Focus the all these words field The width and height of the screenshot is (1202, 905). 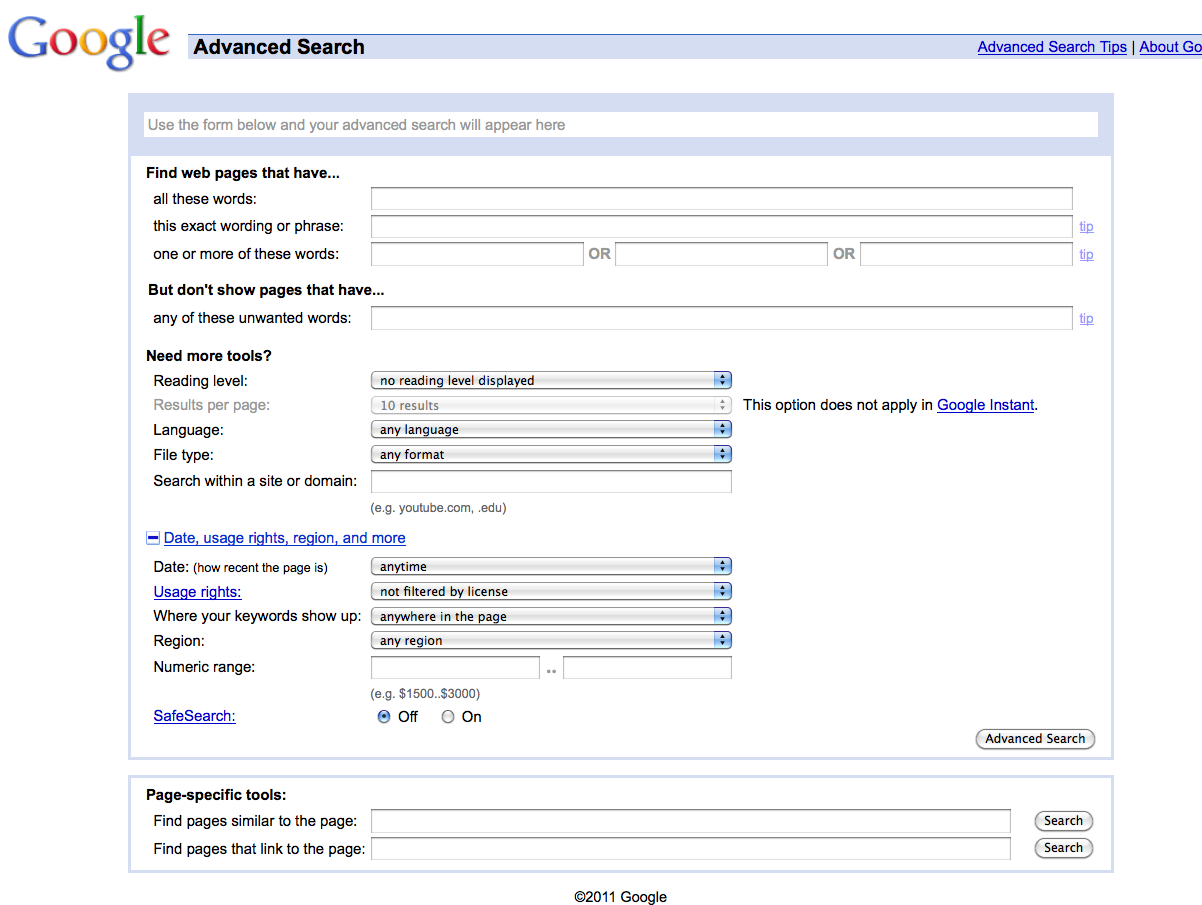click(721, 199)
